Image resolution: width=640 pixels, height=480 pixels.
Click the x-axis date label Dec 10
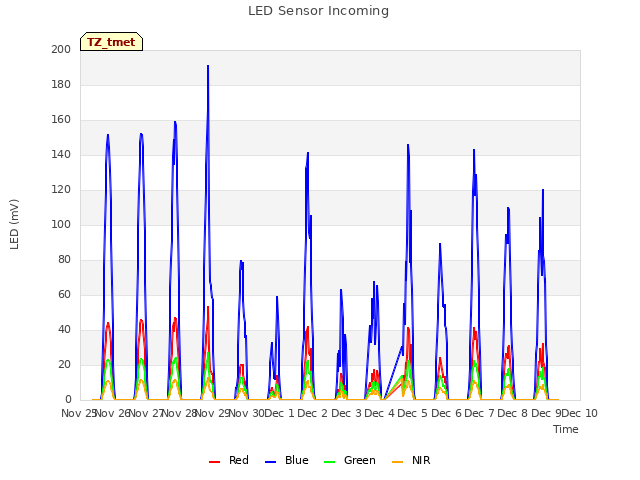580,413
